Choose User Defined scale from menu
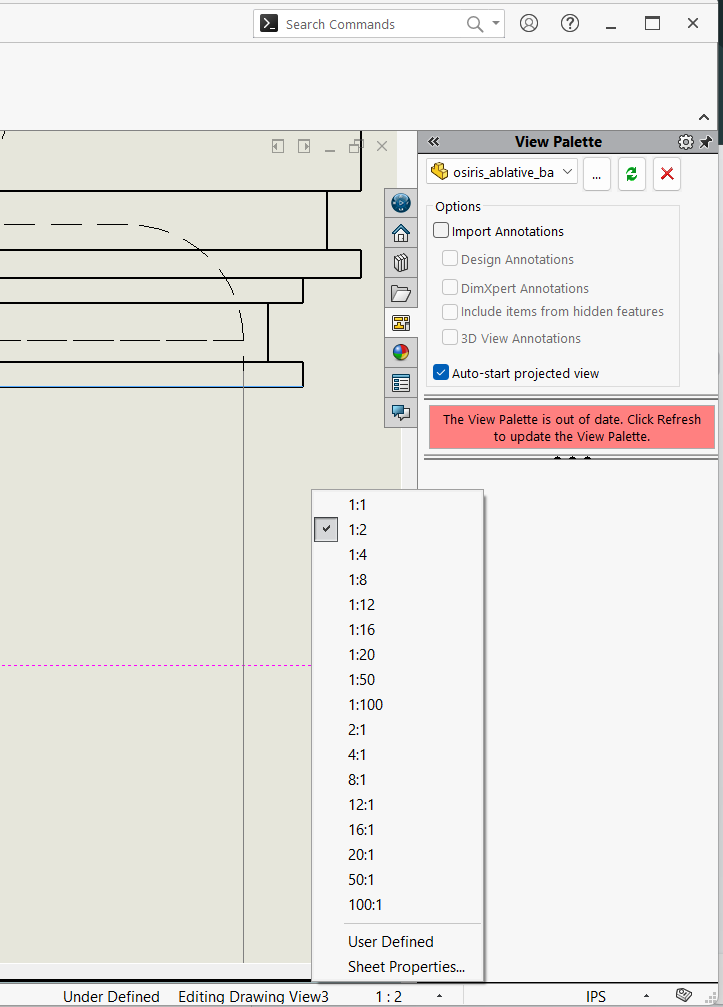This screenshot has width=723, height=1007. pos(390,942)
